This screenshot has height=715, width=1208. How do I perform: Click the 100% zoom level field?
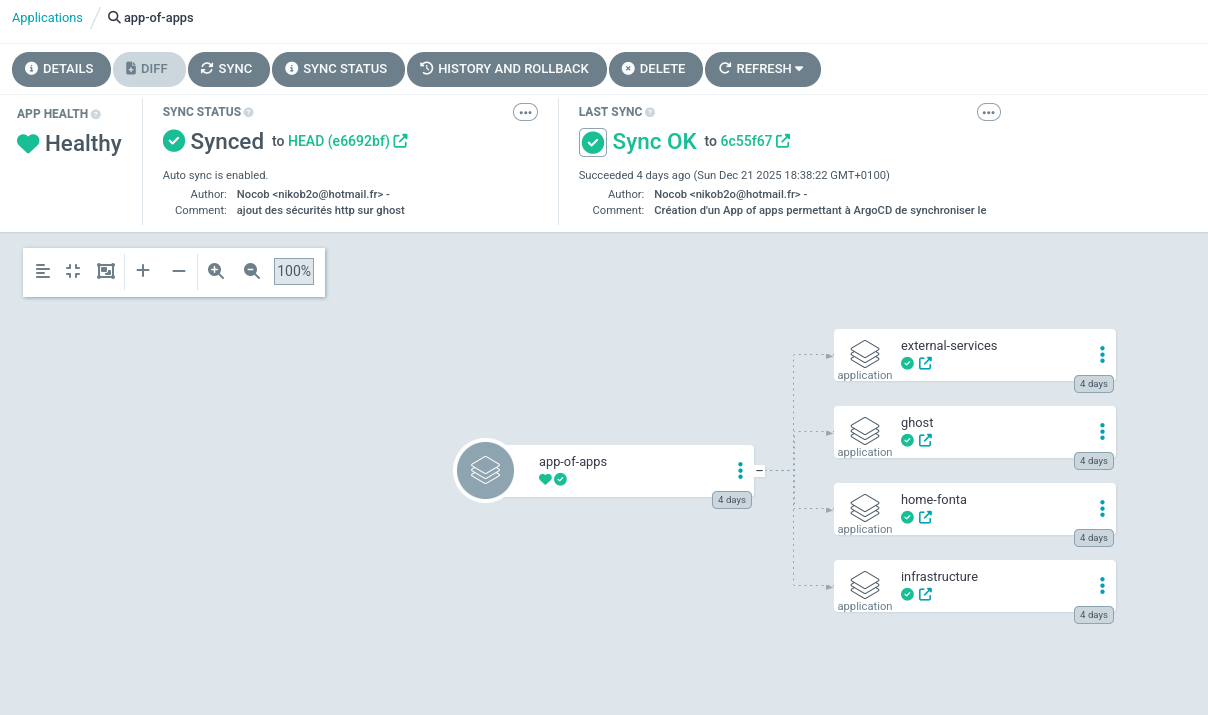pos(294,271)
